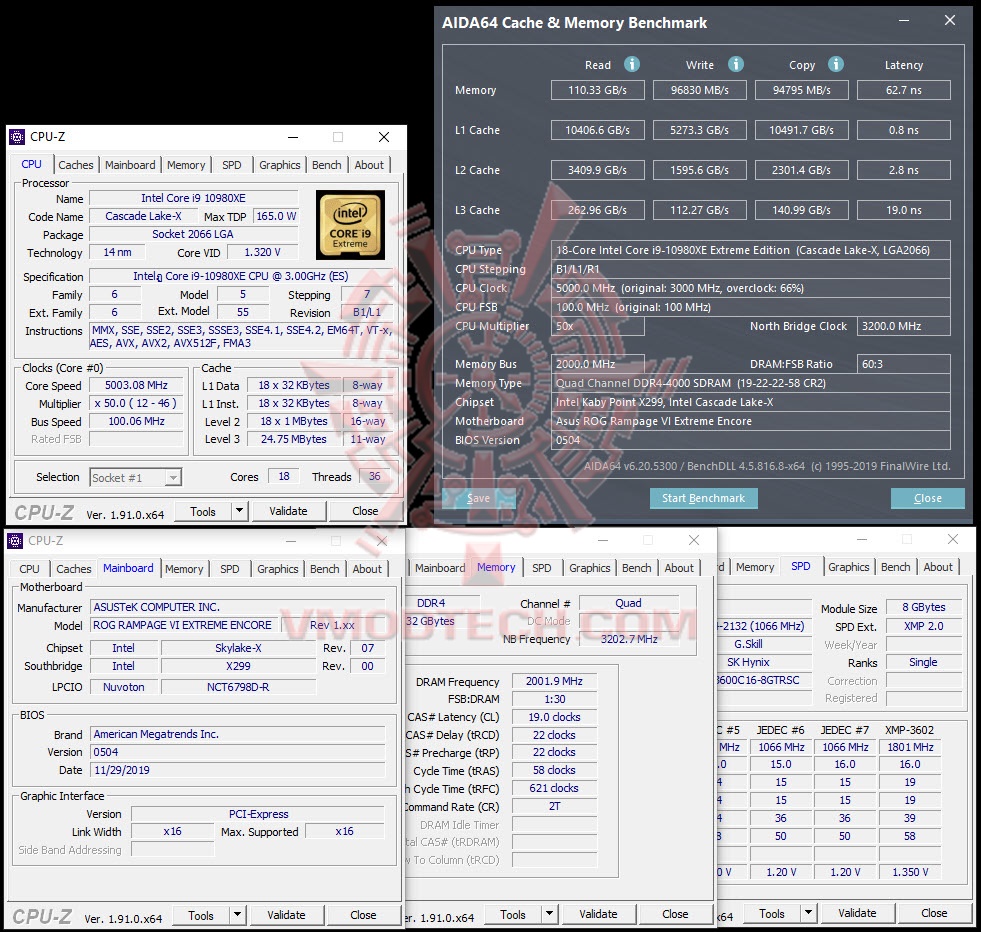Click Start Benchmark in AIDA64
The image size is (981, 932).
point(703,498)
